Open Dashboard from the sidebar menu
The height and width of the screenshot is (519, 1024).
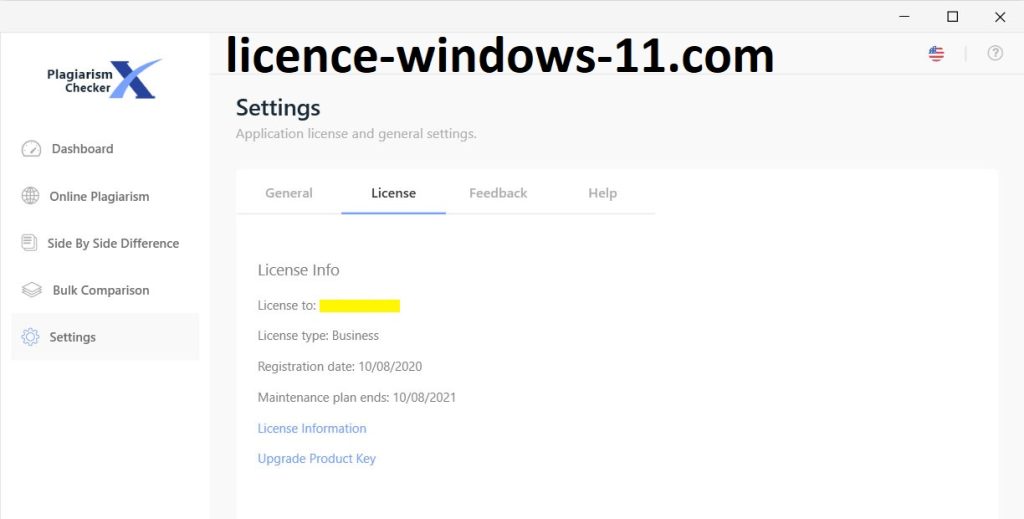pyautogui.click(x=82, y=149)
